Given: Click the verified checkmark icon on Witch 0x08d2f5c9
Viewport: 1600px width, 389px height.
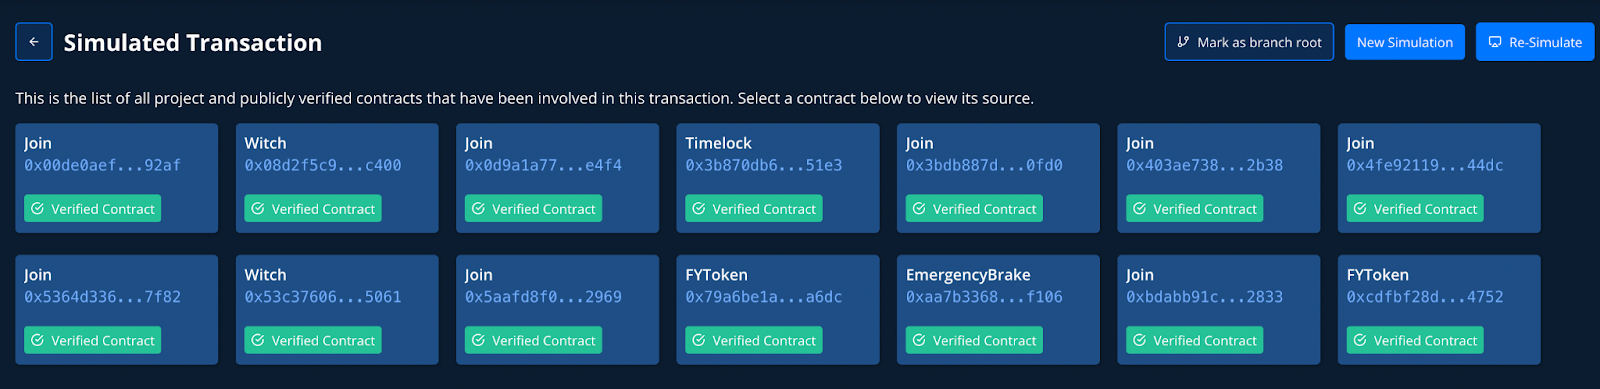Looking at the screenshot, I should pyautogui.click(x=258, y=209).
